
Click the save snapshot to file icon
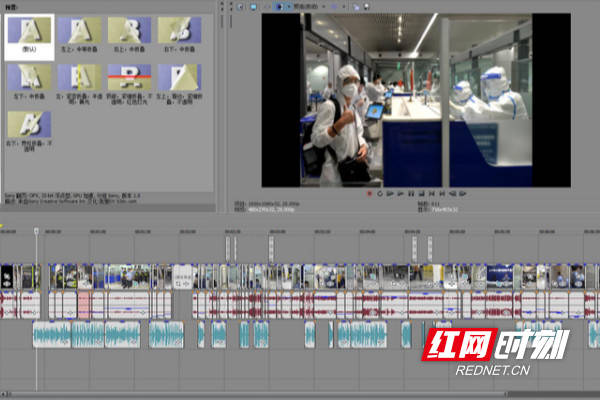366,7
